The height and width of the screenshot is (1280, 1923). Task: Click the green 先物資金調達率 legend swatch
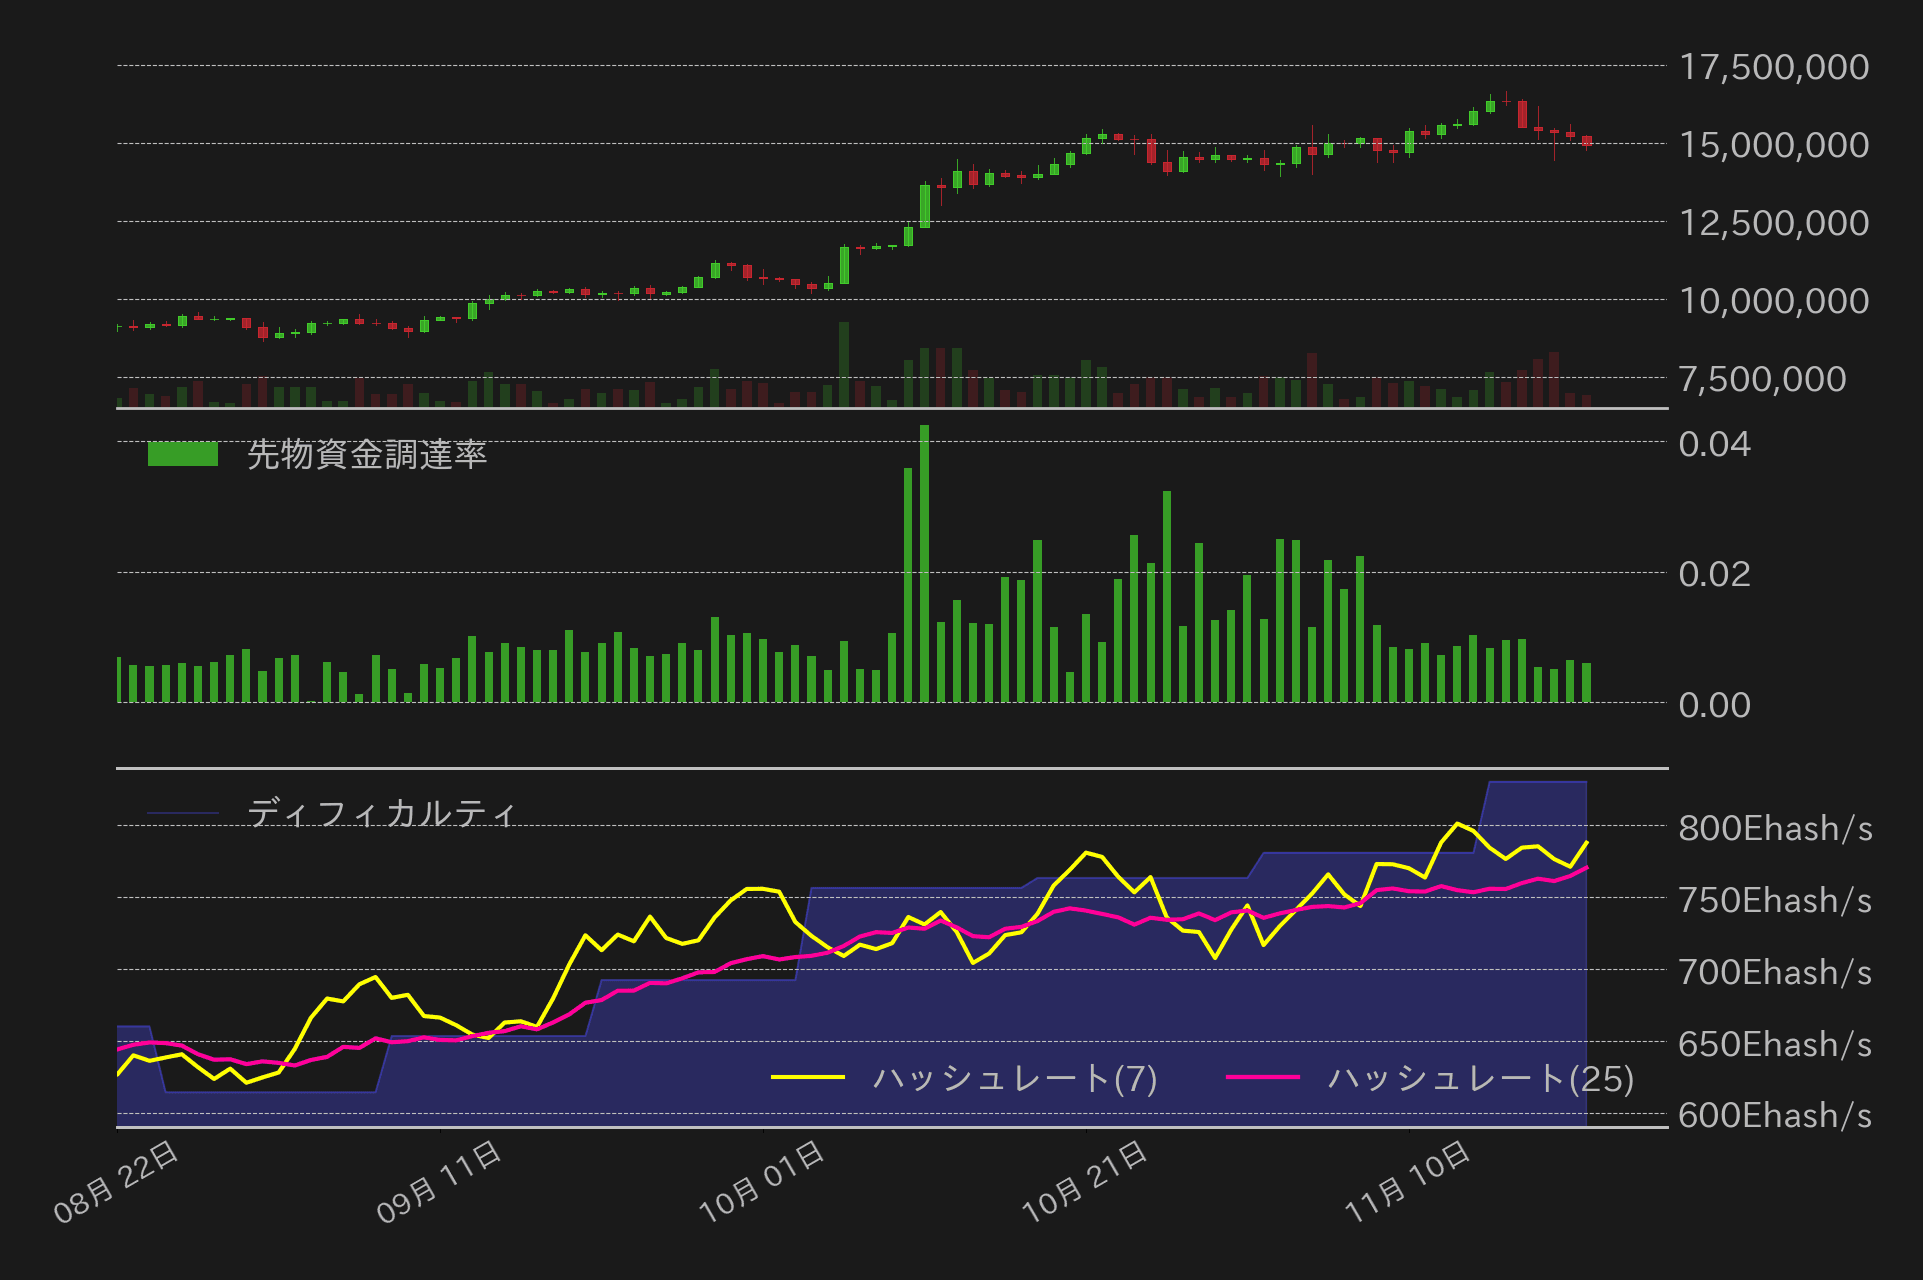pyautogui.click(x=182, y=454)
